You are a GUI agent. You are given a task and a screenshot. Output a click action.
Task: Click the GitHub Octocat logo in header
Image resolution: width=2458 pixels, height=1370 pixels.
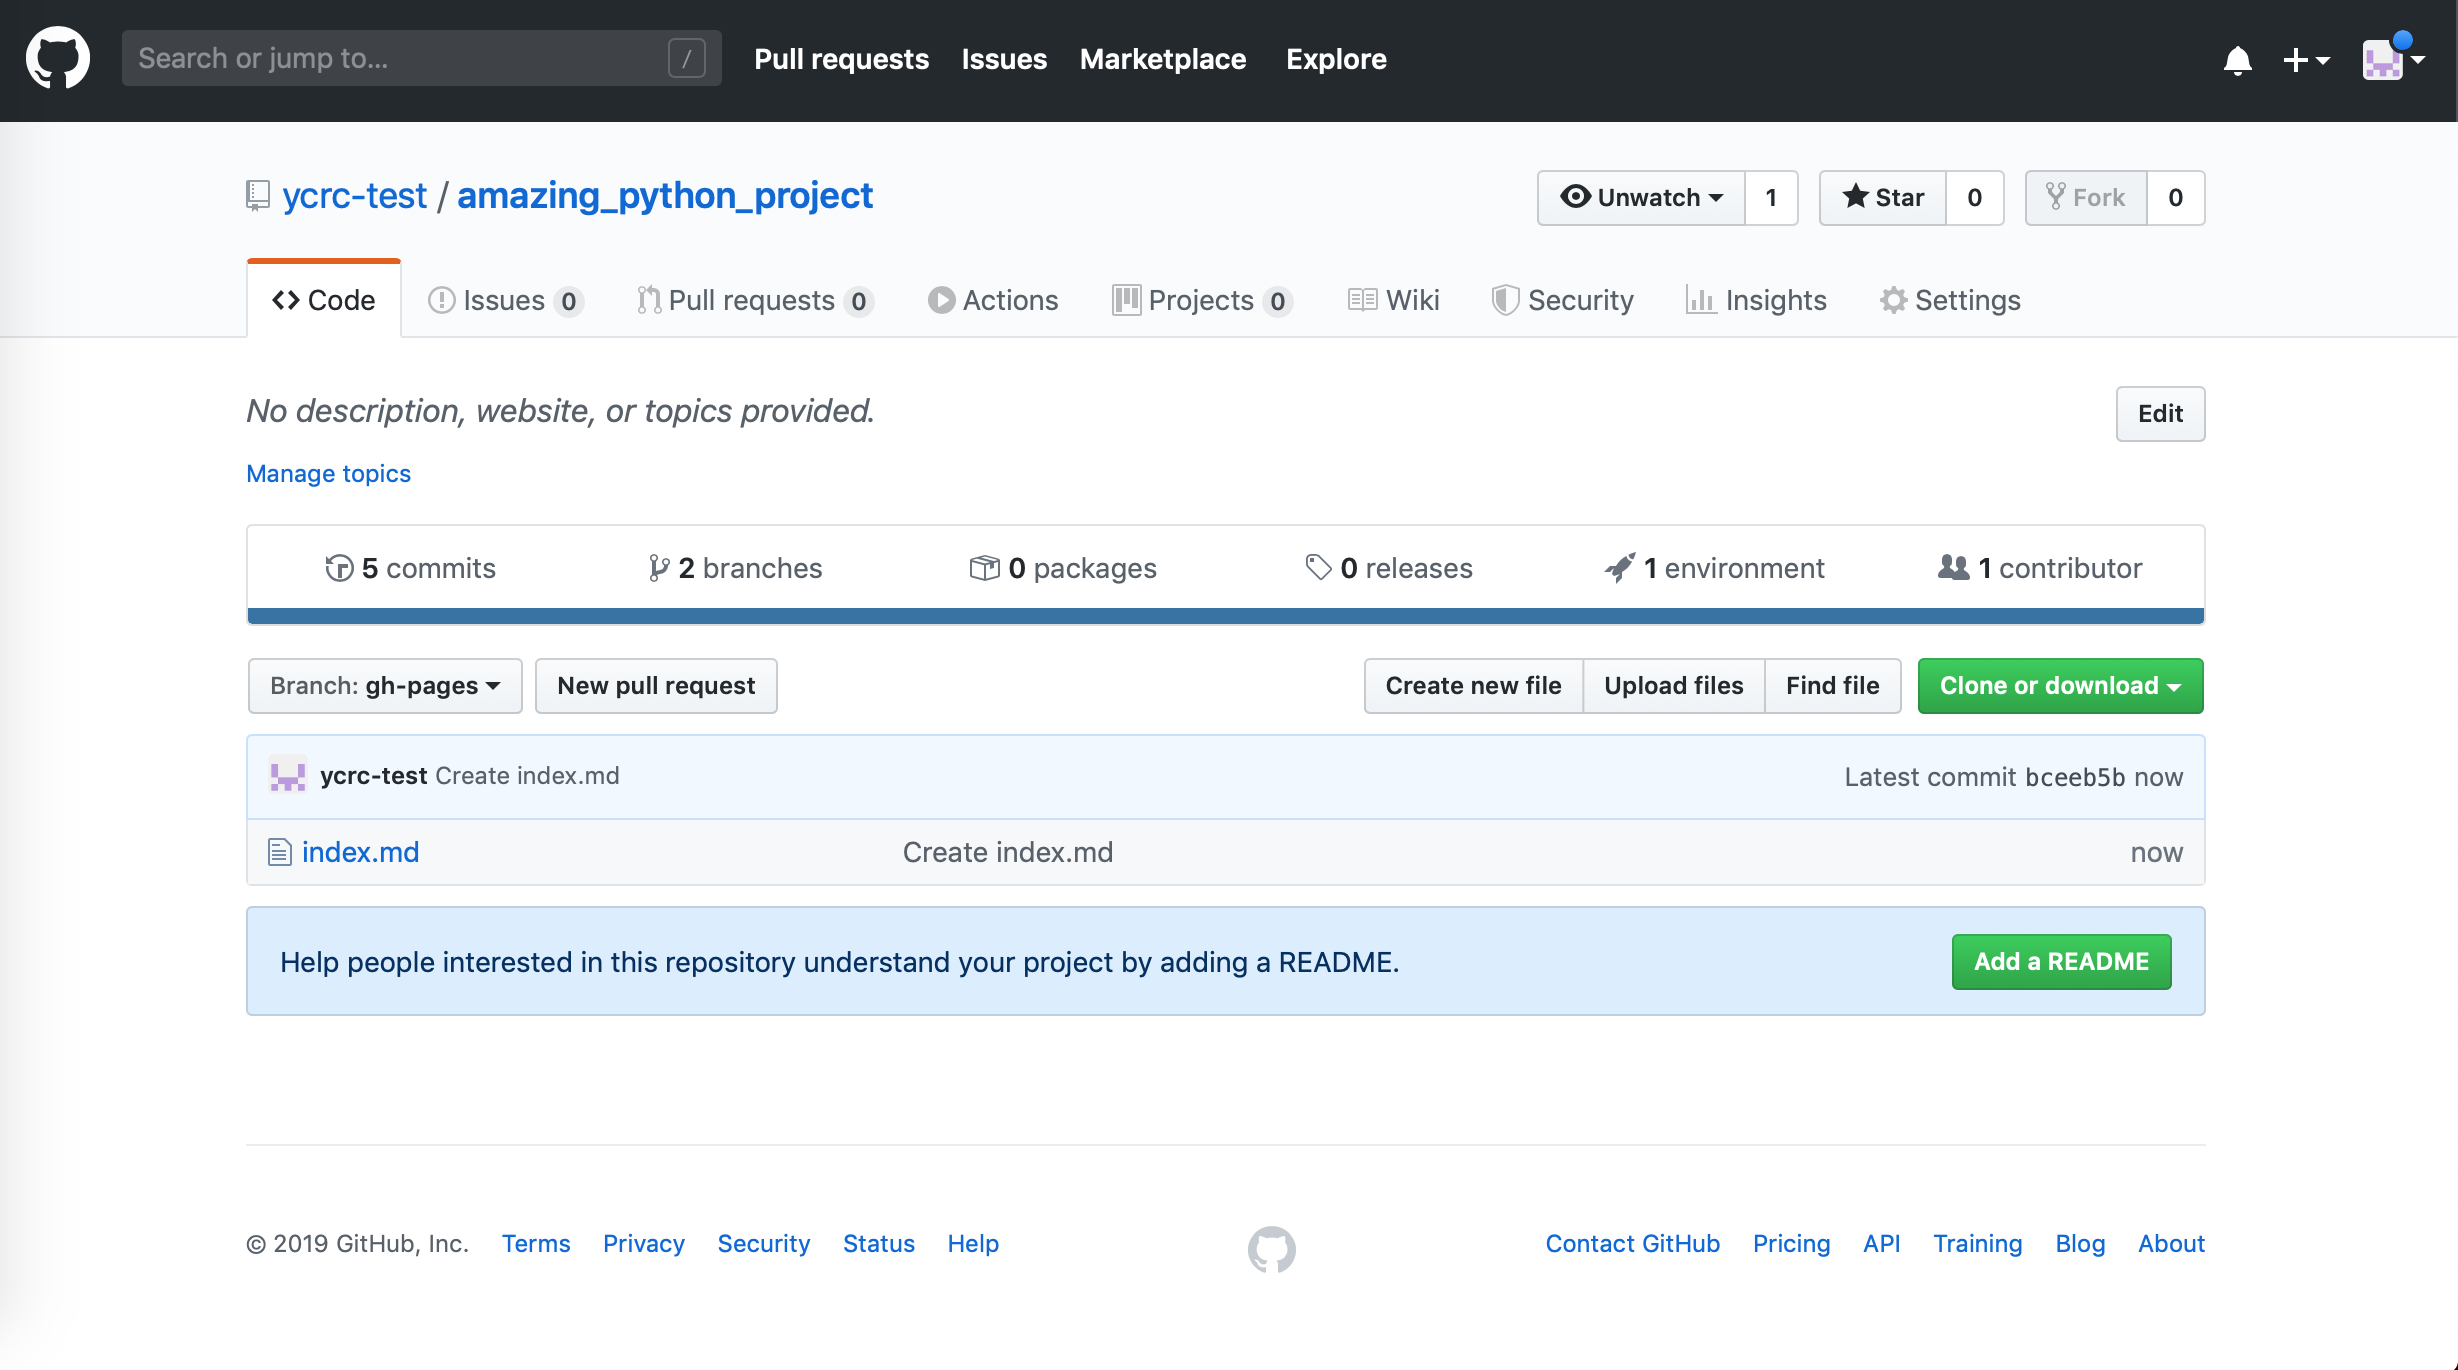(x=58, y=58)
